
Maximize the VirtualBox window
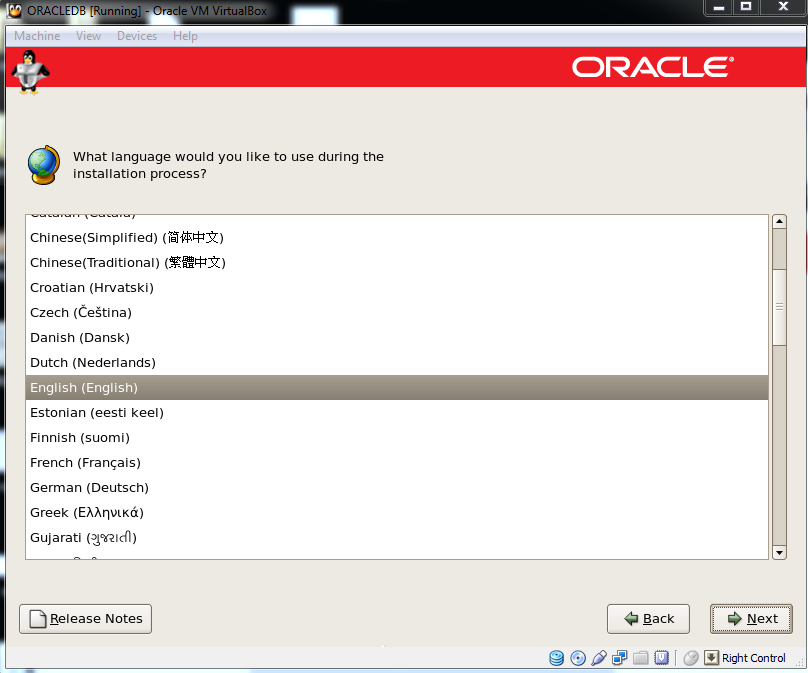point(746,7)
